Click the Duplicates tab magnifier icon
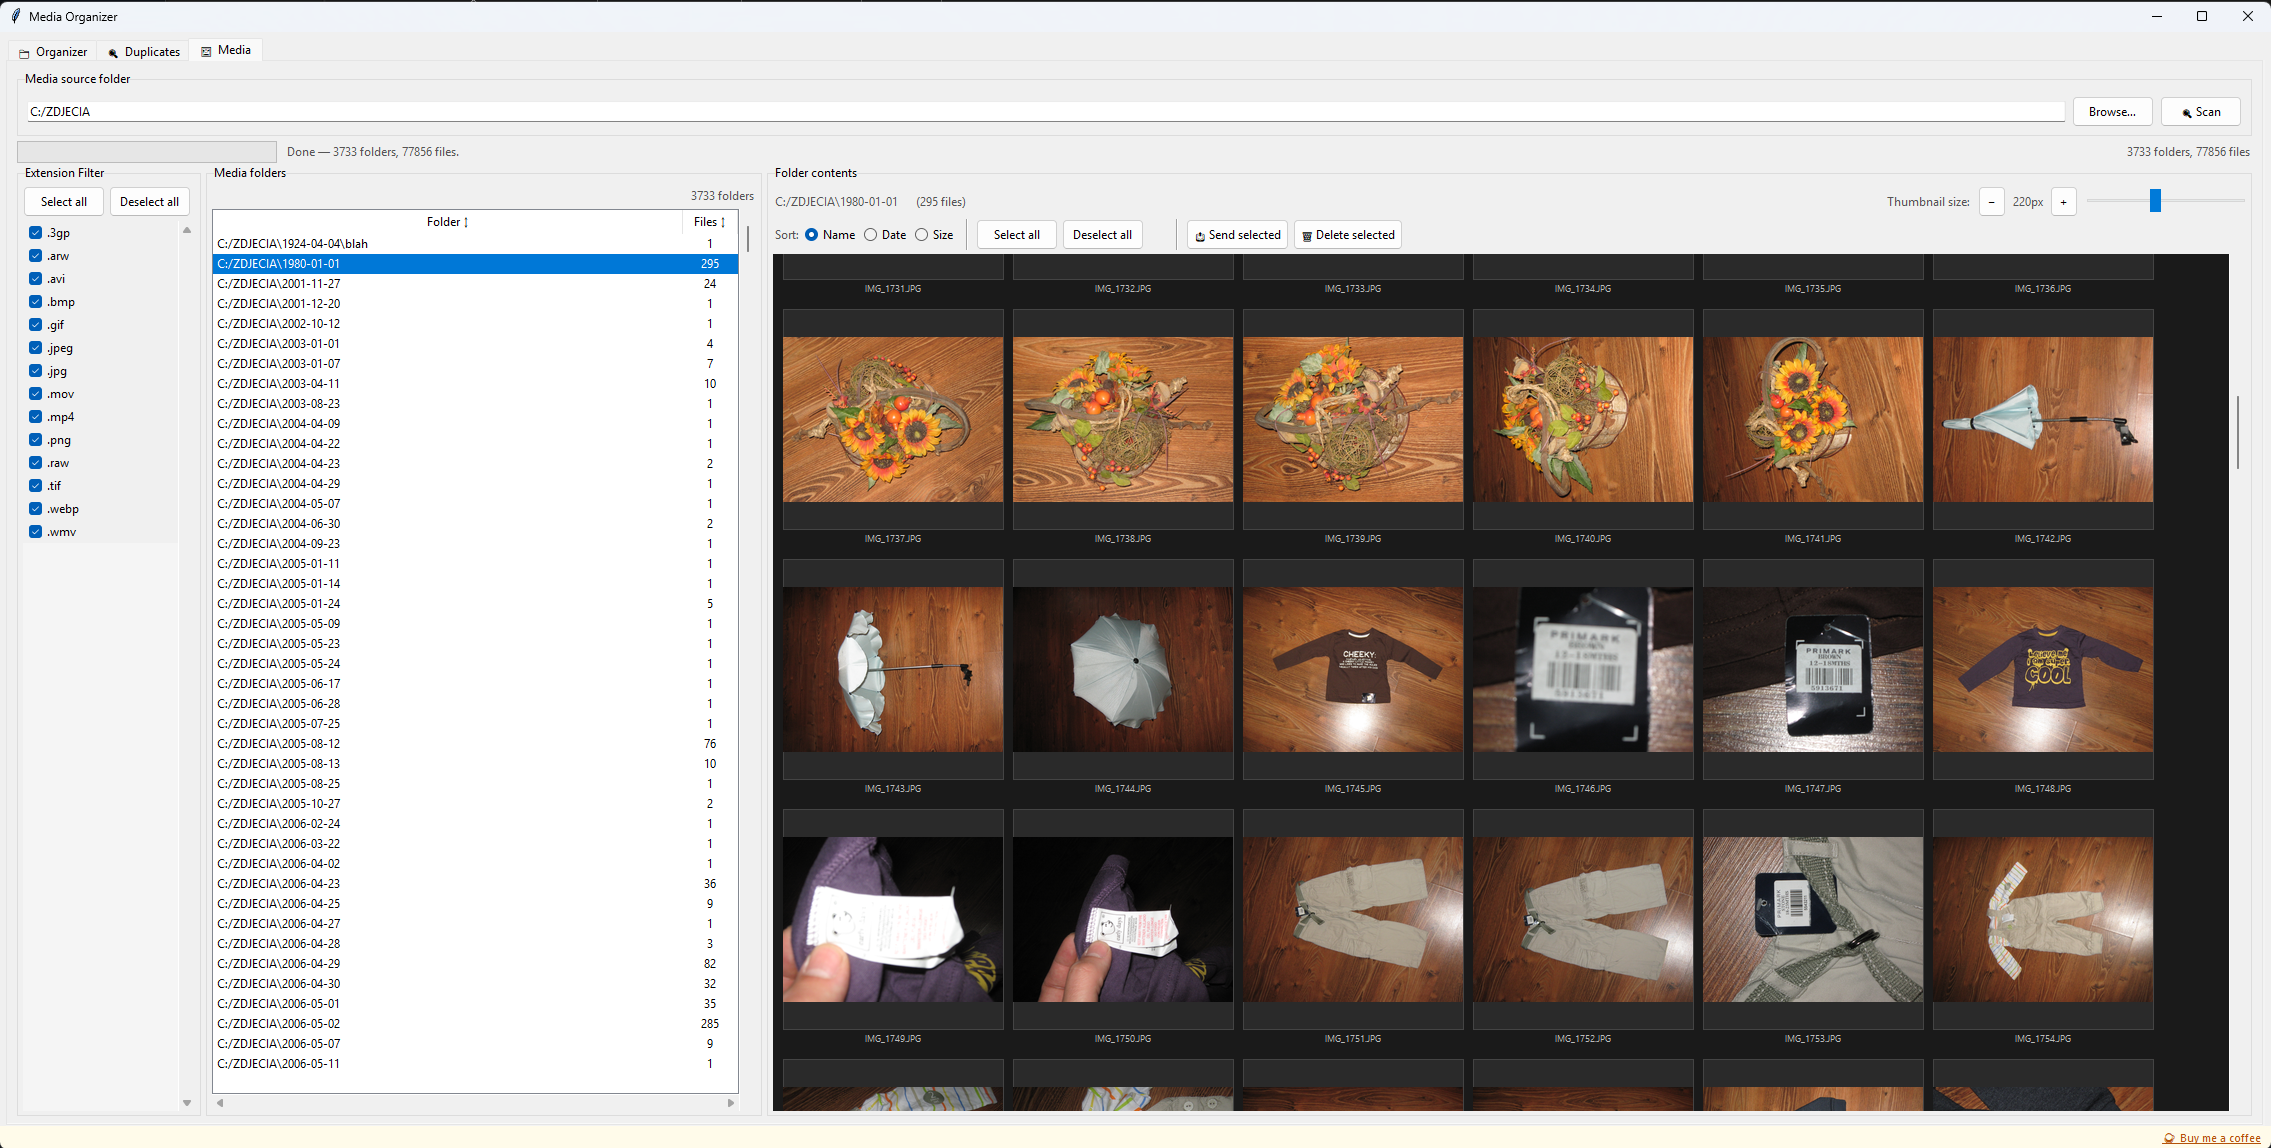The height and width of the screenshot is (1148, 2271). click(x=113, y=51)
